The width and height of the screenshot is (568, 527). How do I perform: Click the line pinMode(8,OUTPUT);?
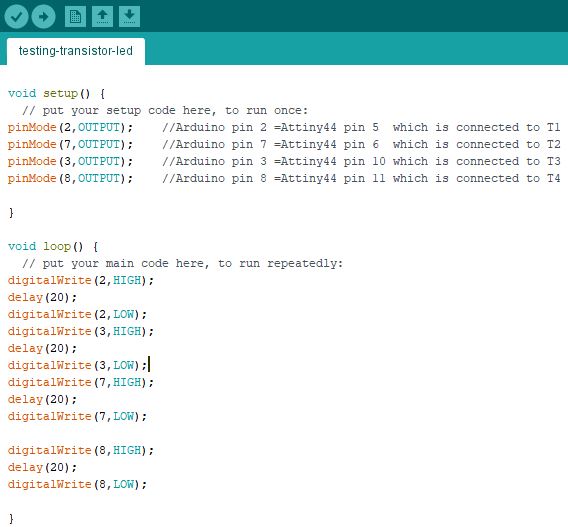pyautogui.click(x=71, y=179)
